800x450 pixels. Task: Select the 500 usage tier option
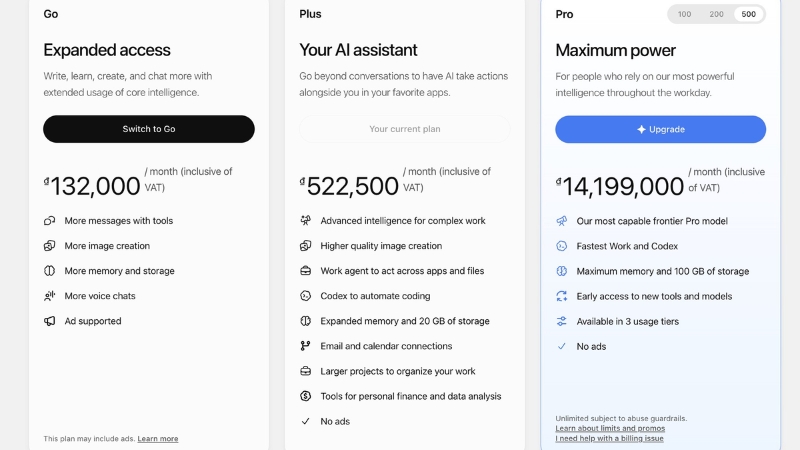pyautogui.click(x=748, y=14)
